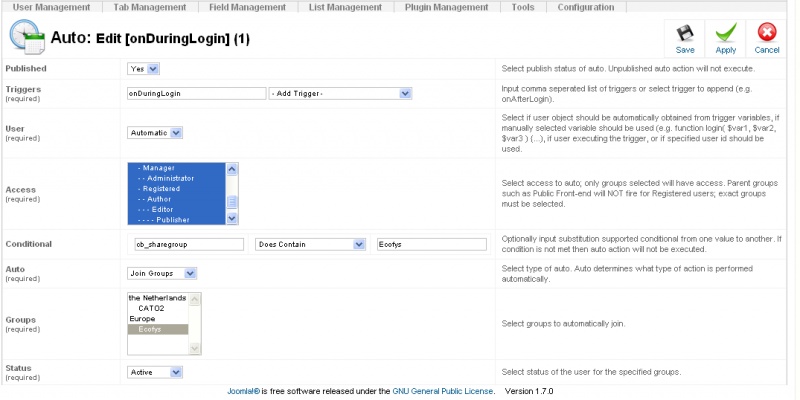This screenshot has height=400, width=800.
Task: Open the Joomla! link in footer
Action: coord(244,391)
